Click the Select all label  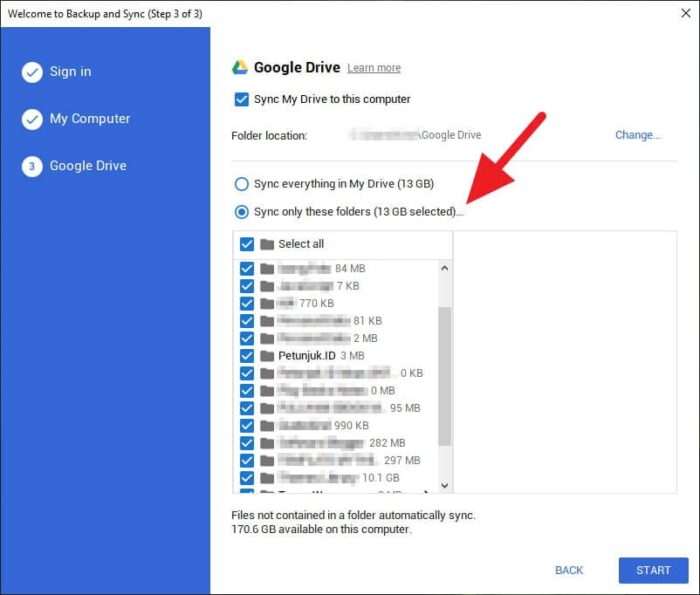[x=301, y=244]
